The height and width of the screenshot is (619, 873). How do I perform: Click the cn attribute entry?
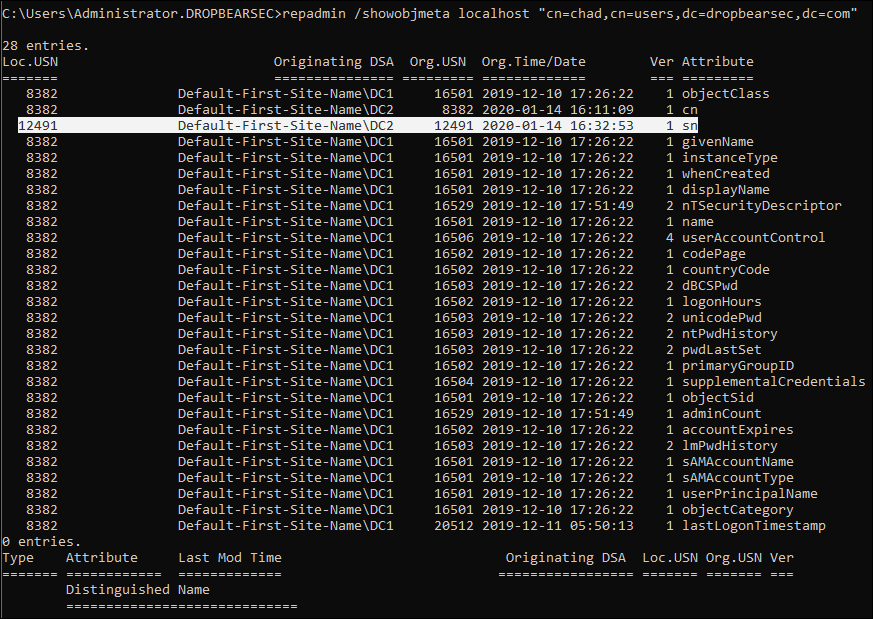tap(690, 110)
